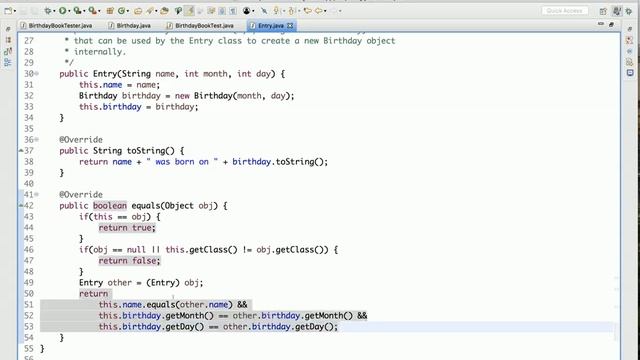The height and width of the screenshot is (360, 640).
Task: Click the black circle toolbar icon
Action: 247,11
